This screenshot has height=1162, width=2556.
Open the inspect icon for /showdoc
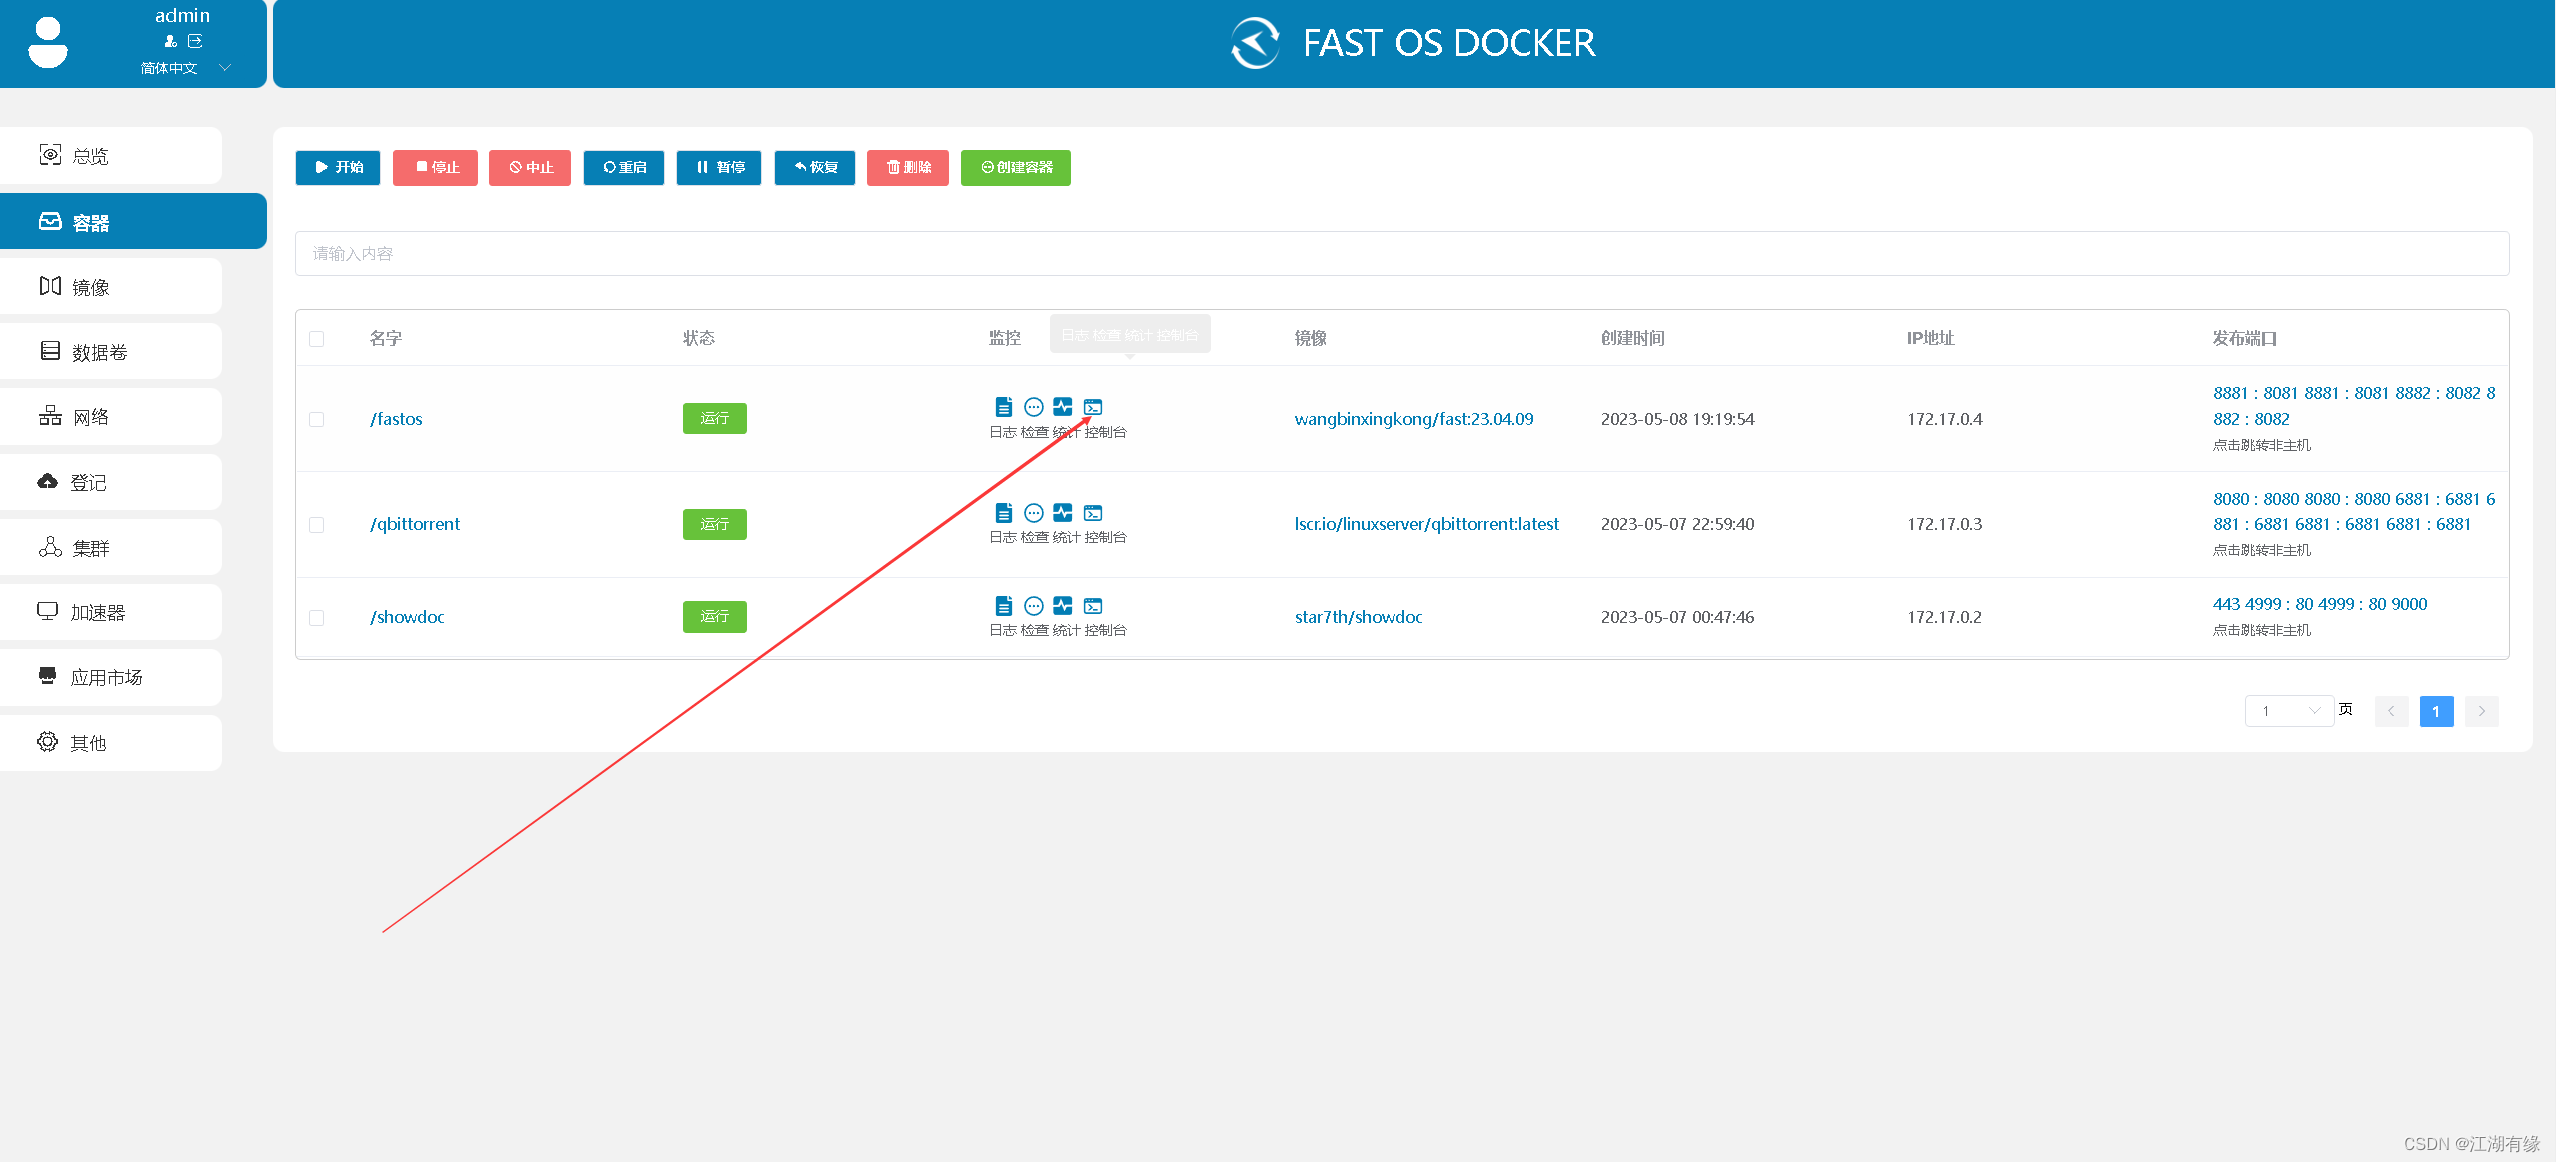pos(1034,606)
